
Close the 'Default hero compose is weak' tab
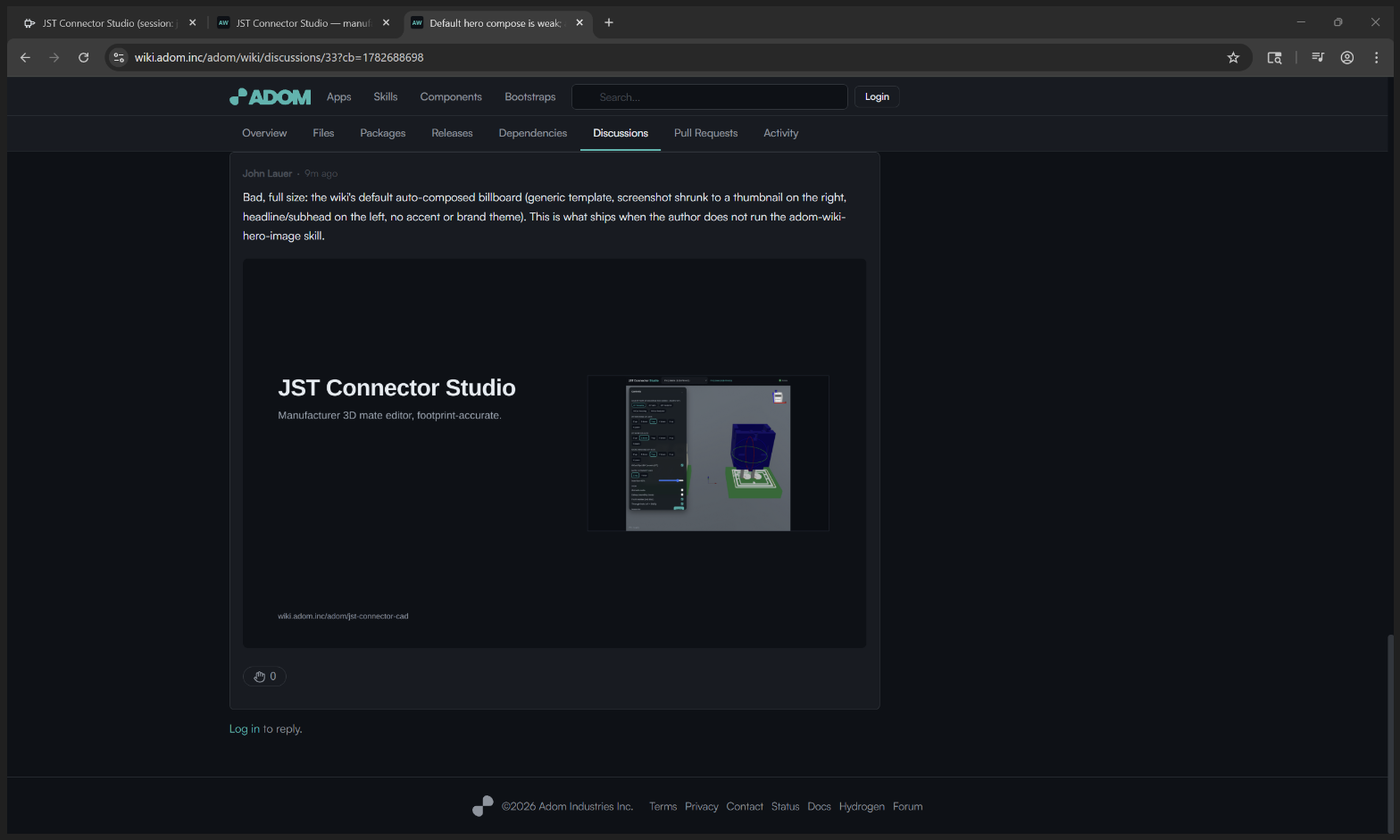click(579, 23)
